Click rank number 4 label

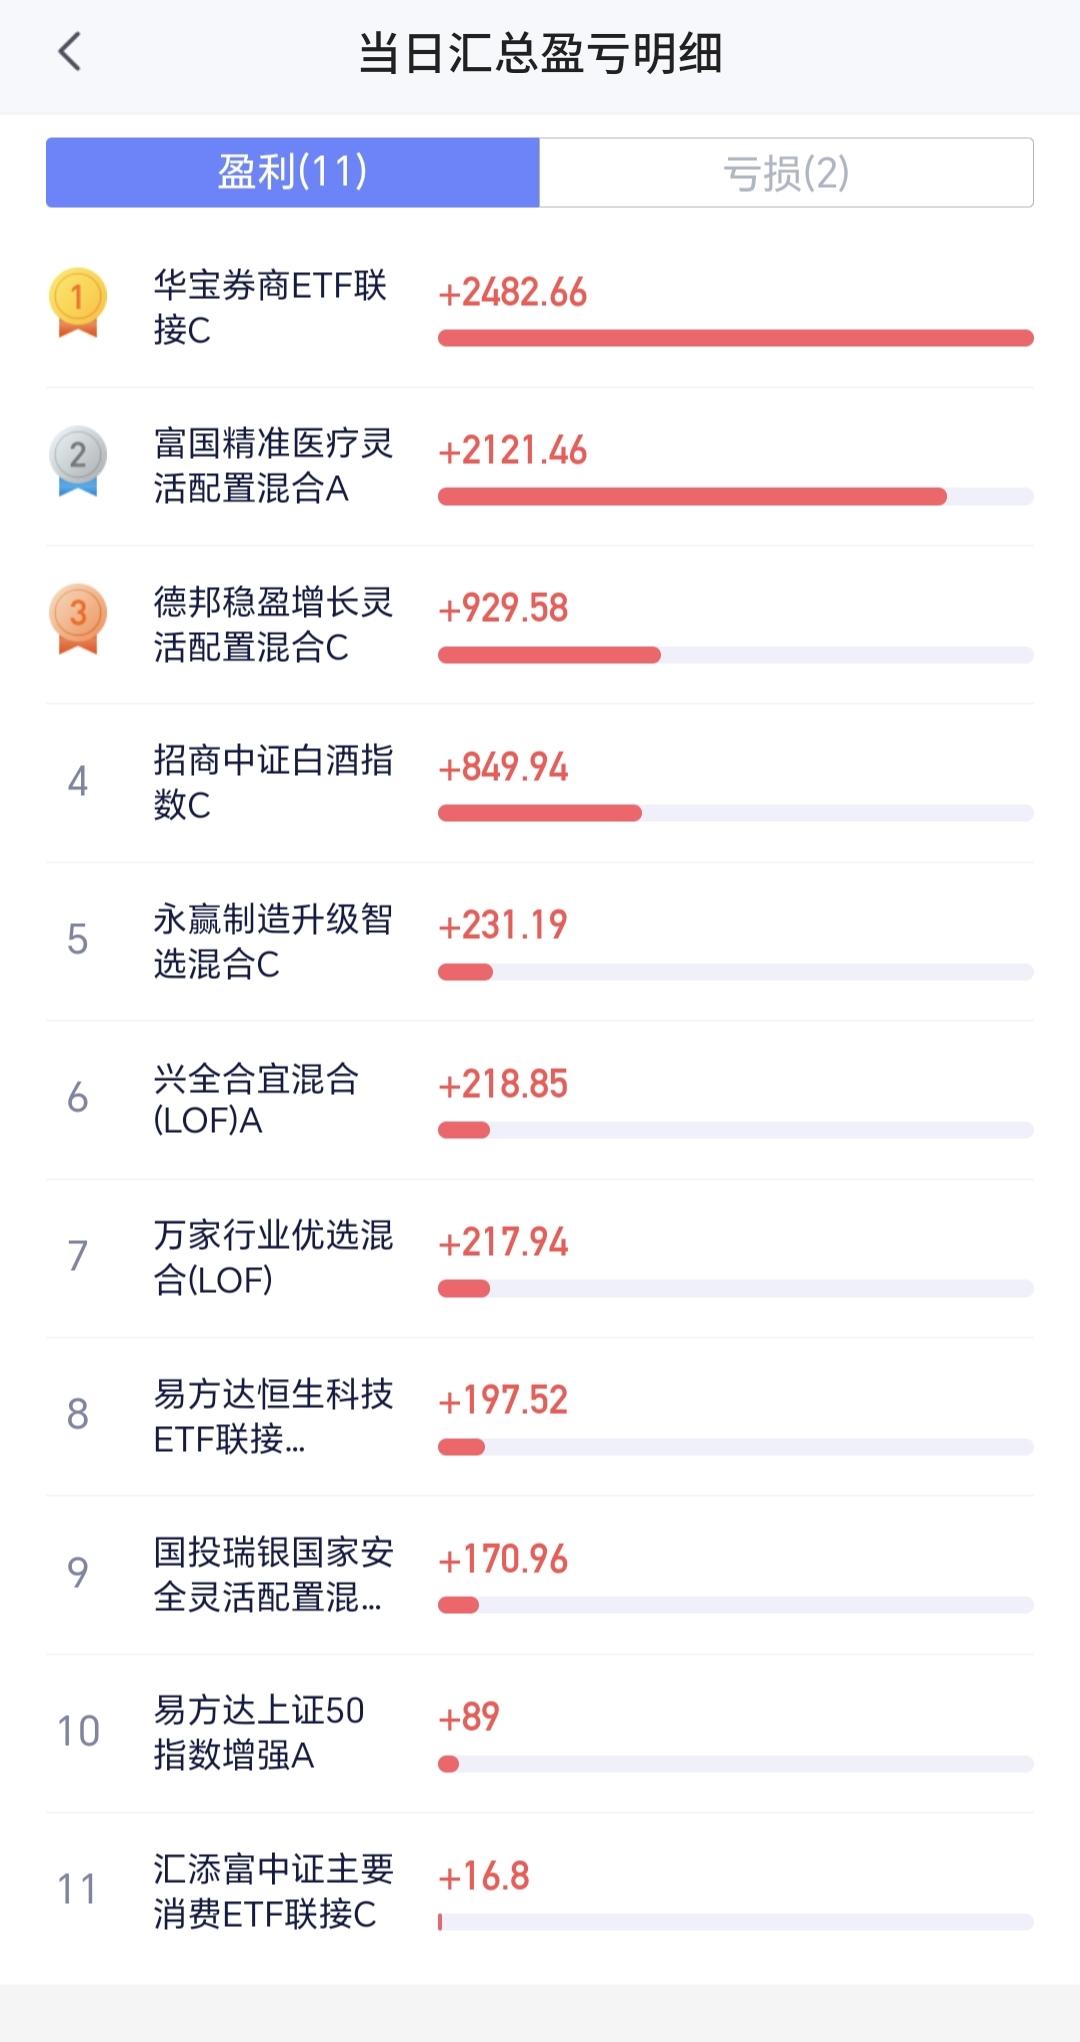point(78,781)
